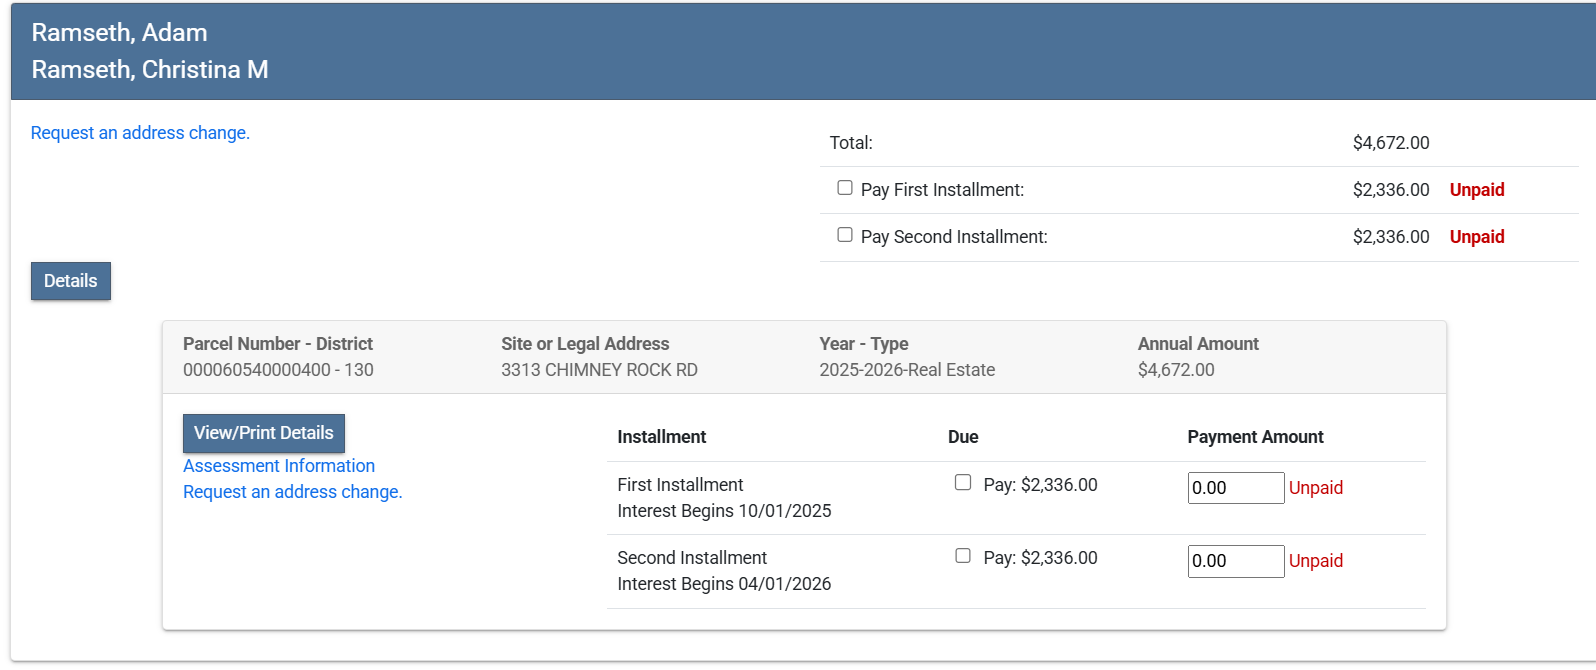This screenshot has height=670, width=1596.
Task: Focus the First Installment payment amount field
Action: 1235,488
